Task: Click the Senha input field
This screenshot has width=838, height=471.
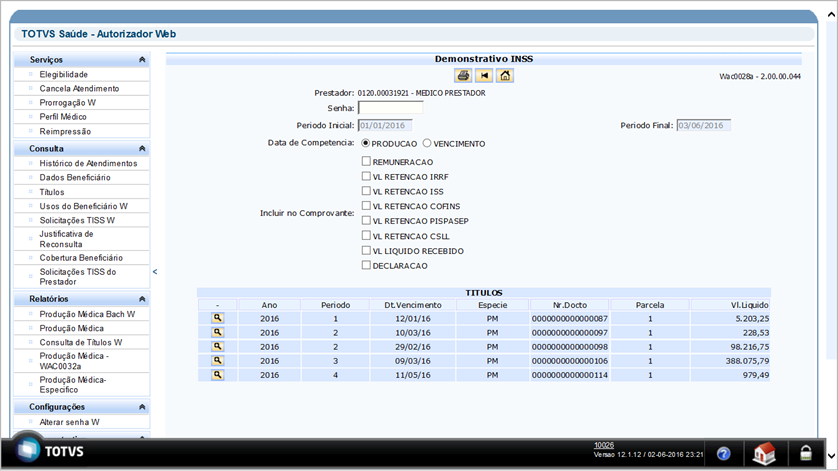Action: 391,108
